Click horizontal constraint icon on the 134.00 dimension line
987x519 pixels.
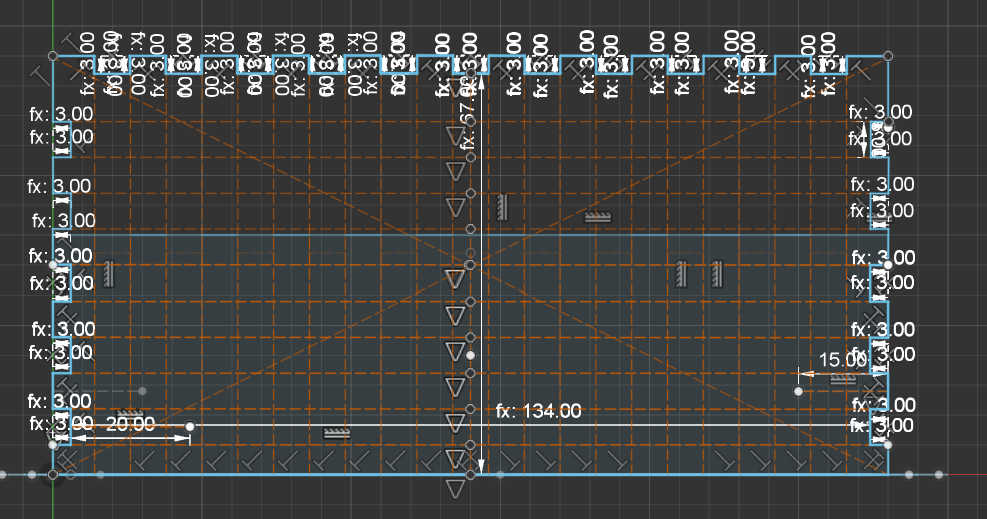(x=336, y=433)
